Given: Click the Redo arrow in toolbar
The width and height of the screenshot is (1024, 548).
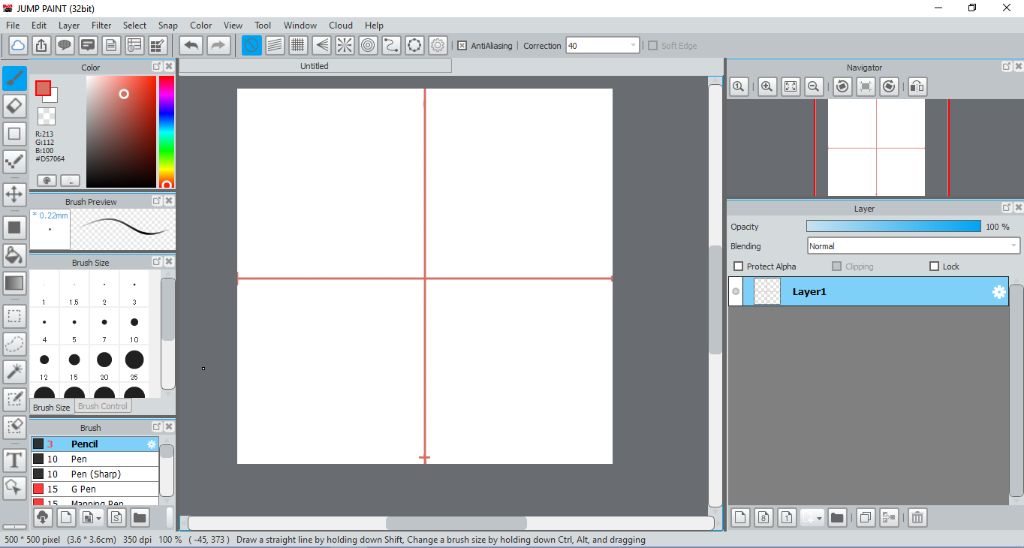Looking at the screenshot, I should [x=218, y=45].
